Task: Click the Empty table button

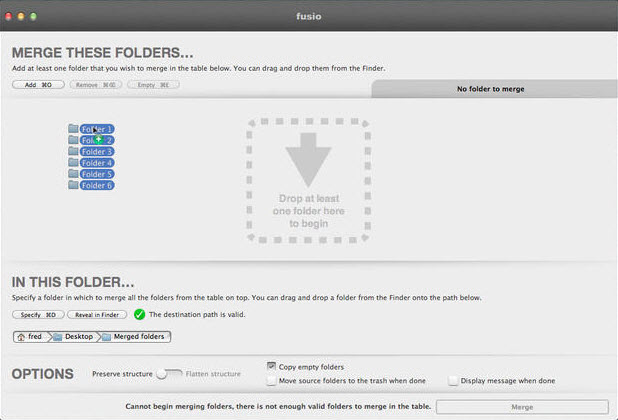Action: (153, 85)
